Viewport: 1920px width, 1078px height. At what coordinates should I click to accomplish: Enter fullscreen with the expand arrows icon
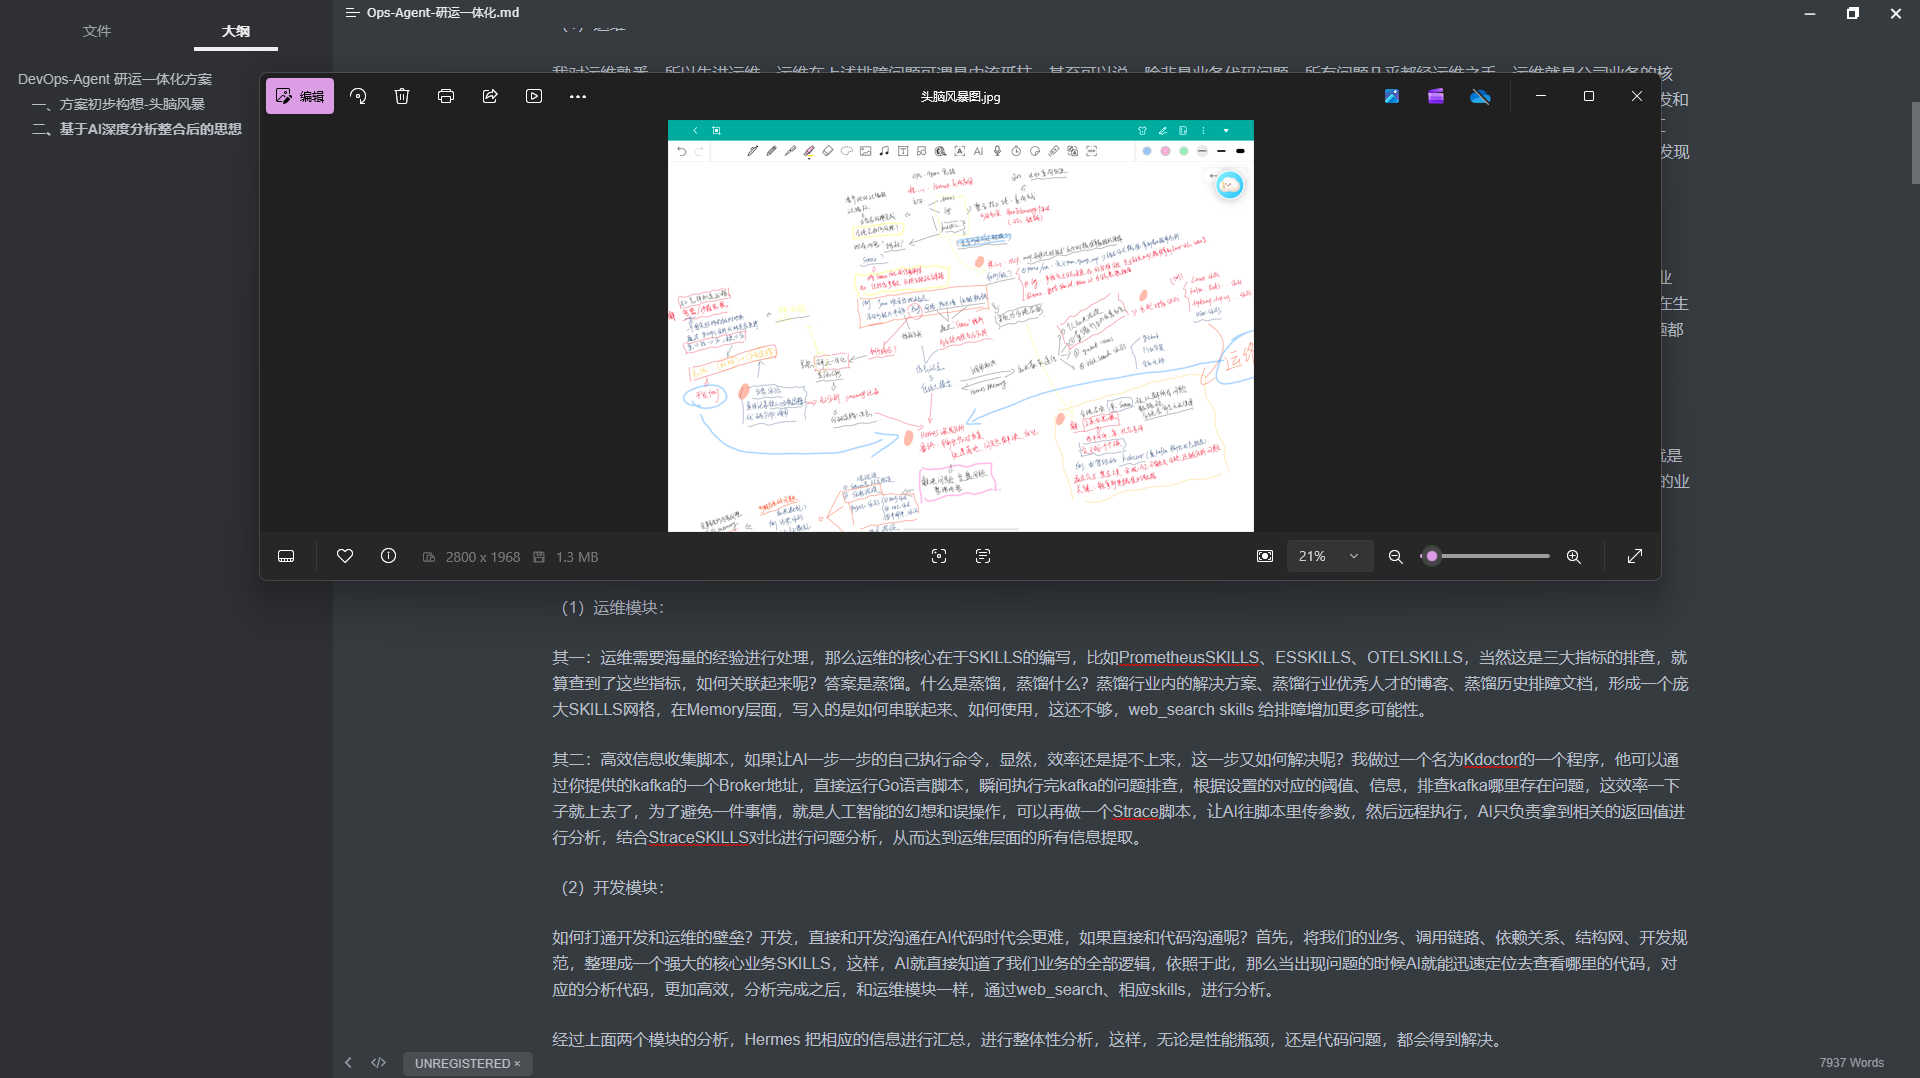click(x=1635, y=557)
